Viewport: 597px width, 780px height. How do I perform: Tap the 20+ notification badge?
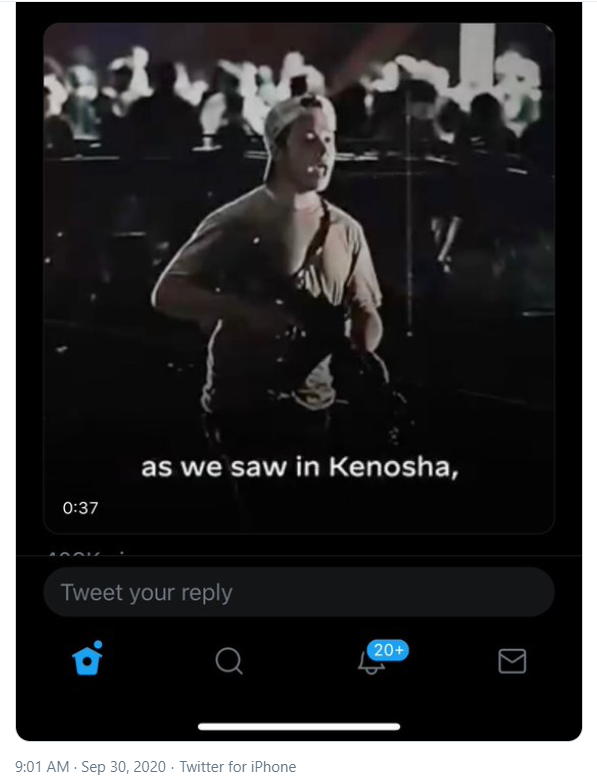click(388, 650)
